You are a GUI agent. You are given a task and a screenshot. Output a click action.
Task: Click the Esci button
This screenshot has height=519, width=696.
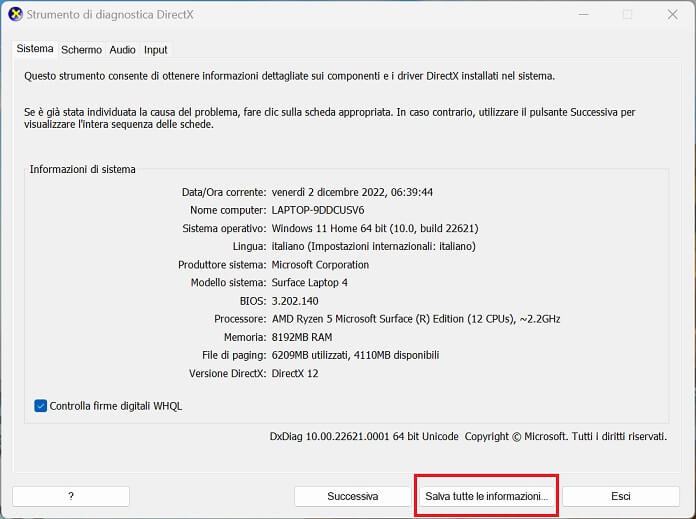[x=621, y=496]
